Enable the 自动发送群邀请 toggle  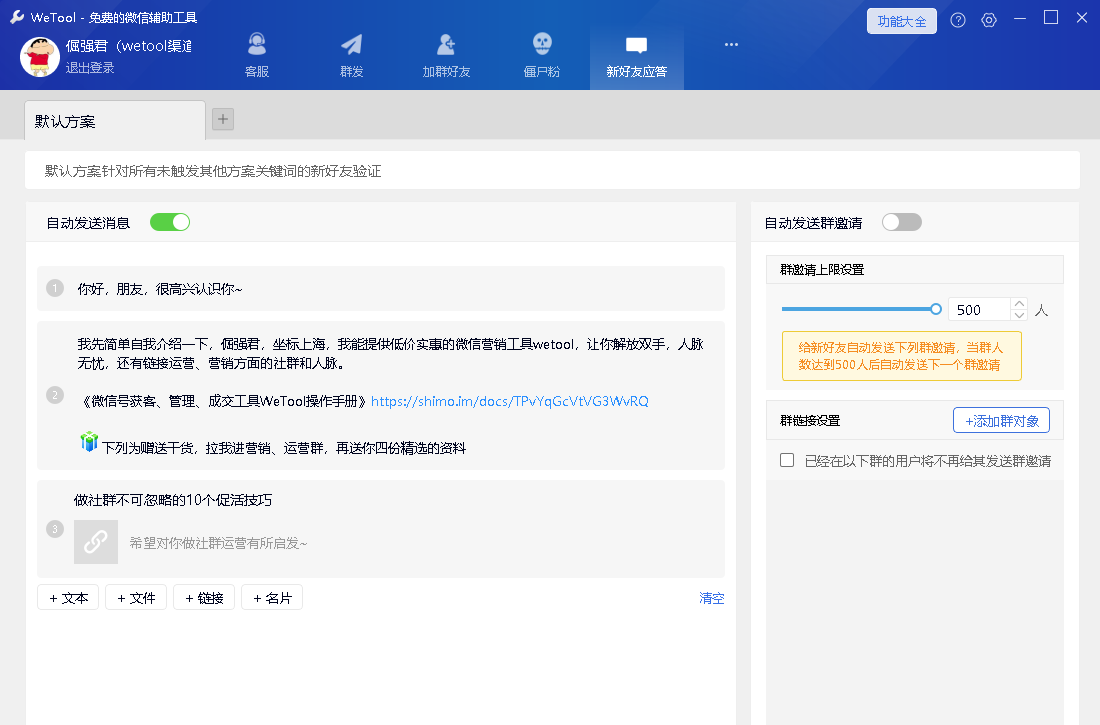[x=901, y=222]
